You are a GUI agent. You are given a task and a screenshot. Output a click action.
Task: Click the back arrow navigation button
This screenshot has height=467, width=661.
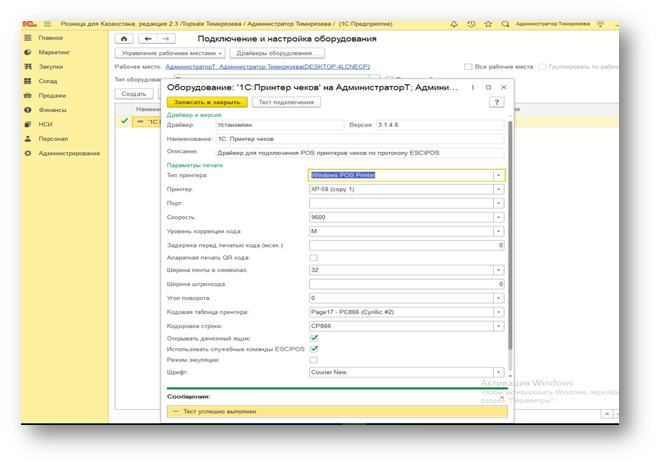[147, 39]
